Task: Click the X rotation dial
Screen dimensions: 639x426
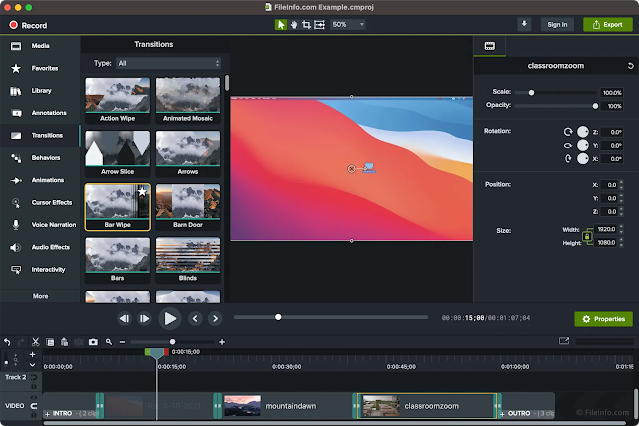Action: click(x=583, y=159)
